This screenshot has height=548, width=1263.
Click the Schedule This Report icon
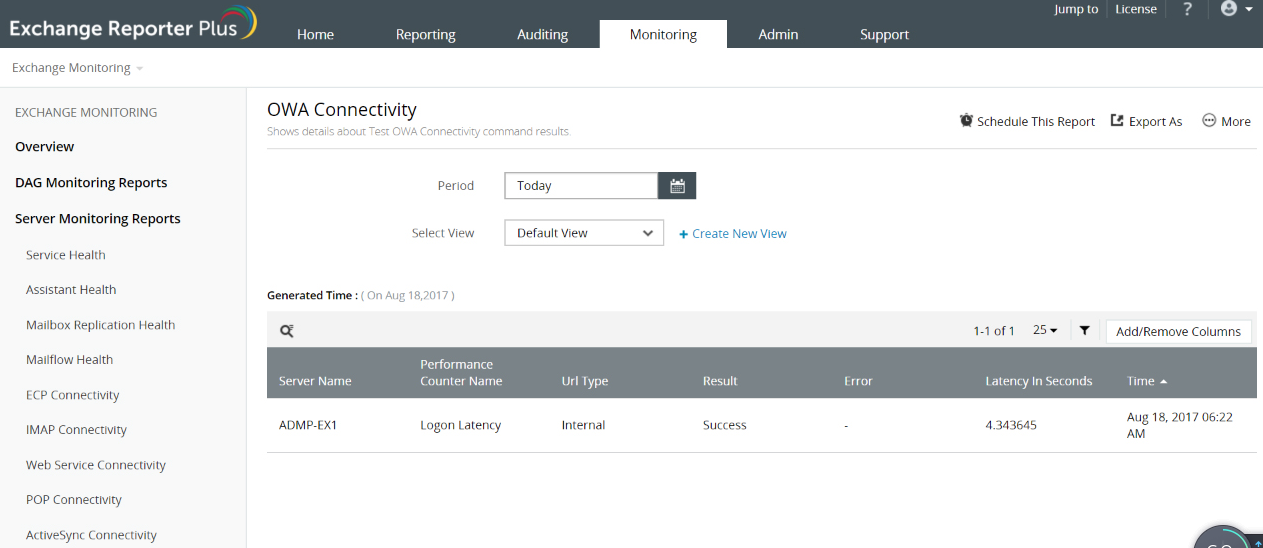click(x=966, y=121)
